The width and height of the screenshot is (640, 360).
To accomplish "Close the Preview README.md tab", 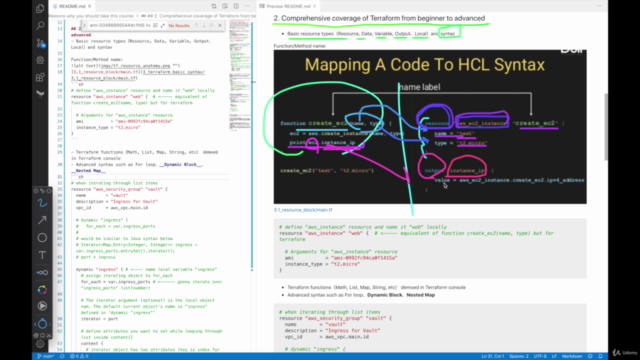I will [315, 6].
